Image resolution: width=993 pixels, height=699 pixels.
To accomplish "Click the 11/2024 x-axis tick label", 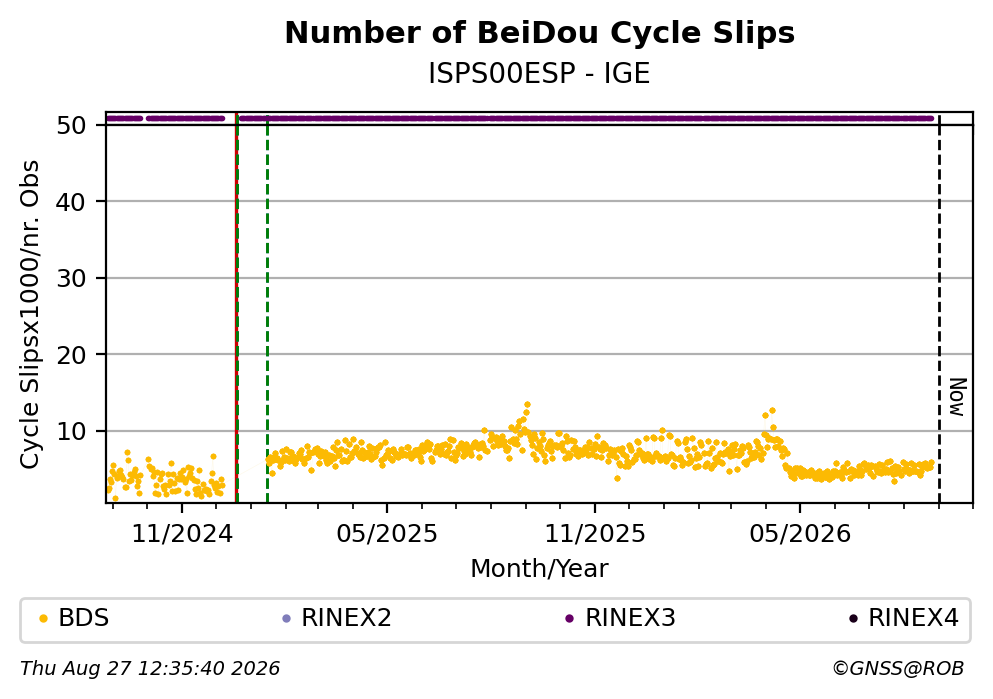I will [x=182, y=534].
